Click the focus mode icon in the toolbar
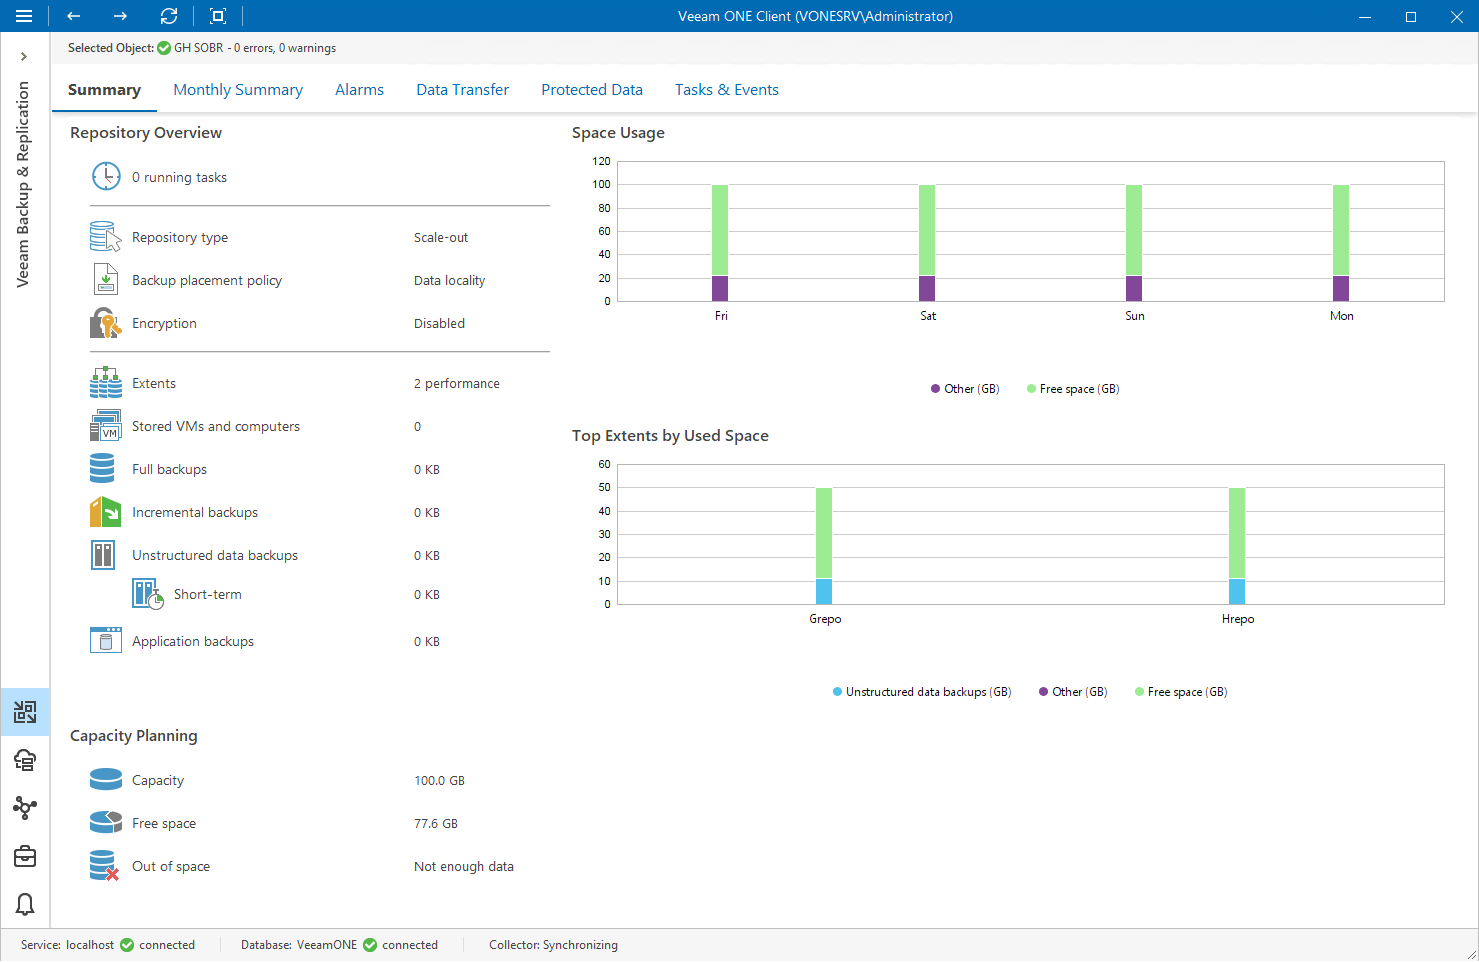 point(216,16)
